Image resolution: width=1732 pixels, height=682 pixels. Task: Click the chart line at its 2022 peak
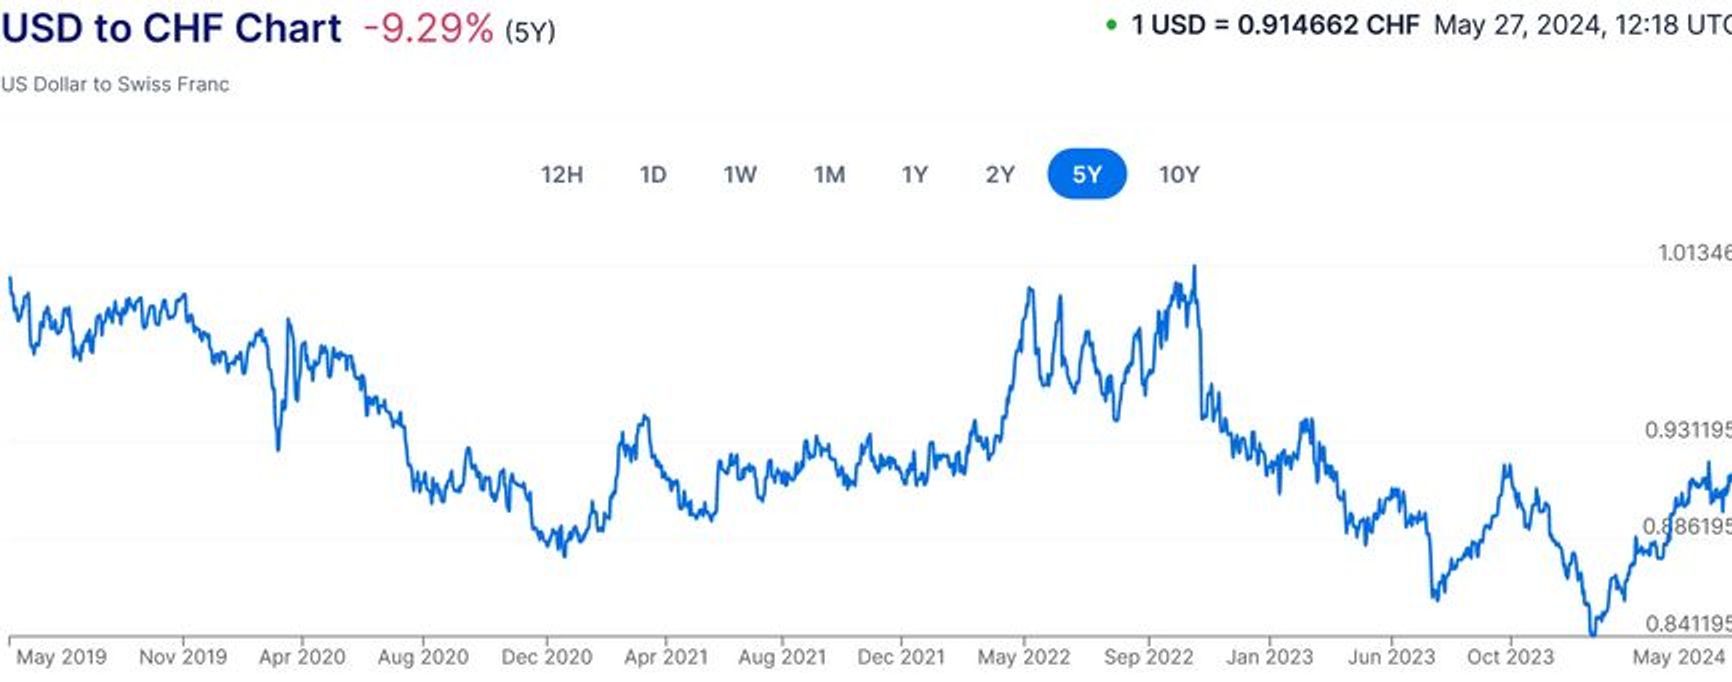click(x=1196, y=266)
